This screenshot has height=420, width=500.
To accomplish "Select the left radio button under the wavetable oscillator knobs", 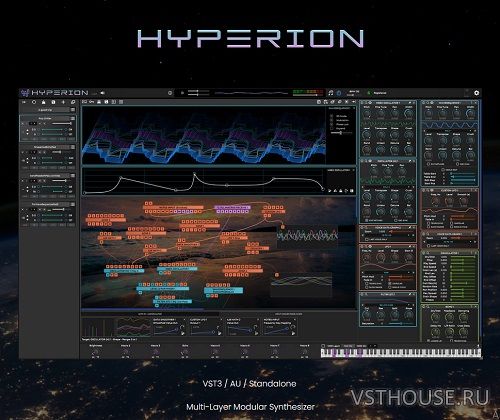I will [x=429, y=164].
